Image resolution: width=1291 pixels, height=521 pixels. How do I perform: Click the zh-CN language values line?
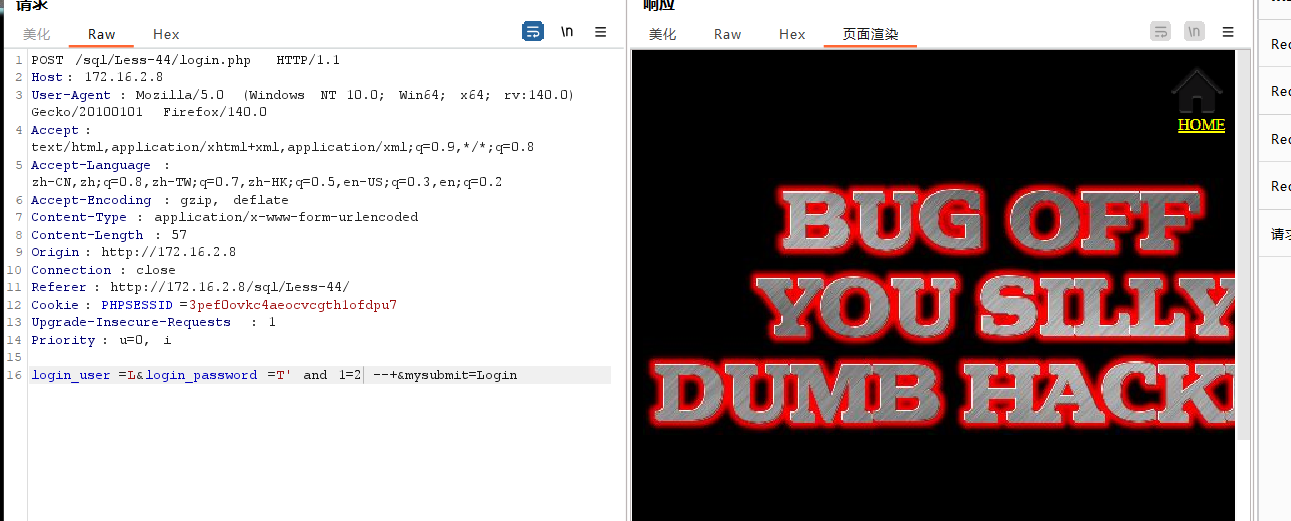[x=267, y=182]
